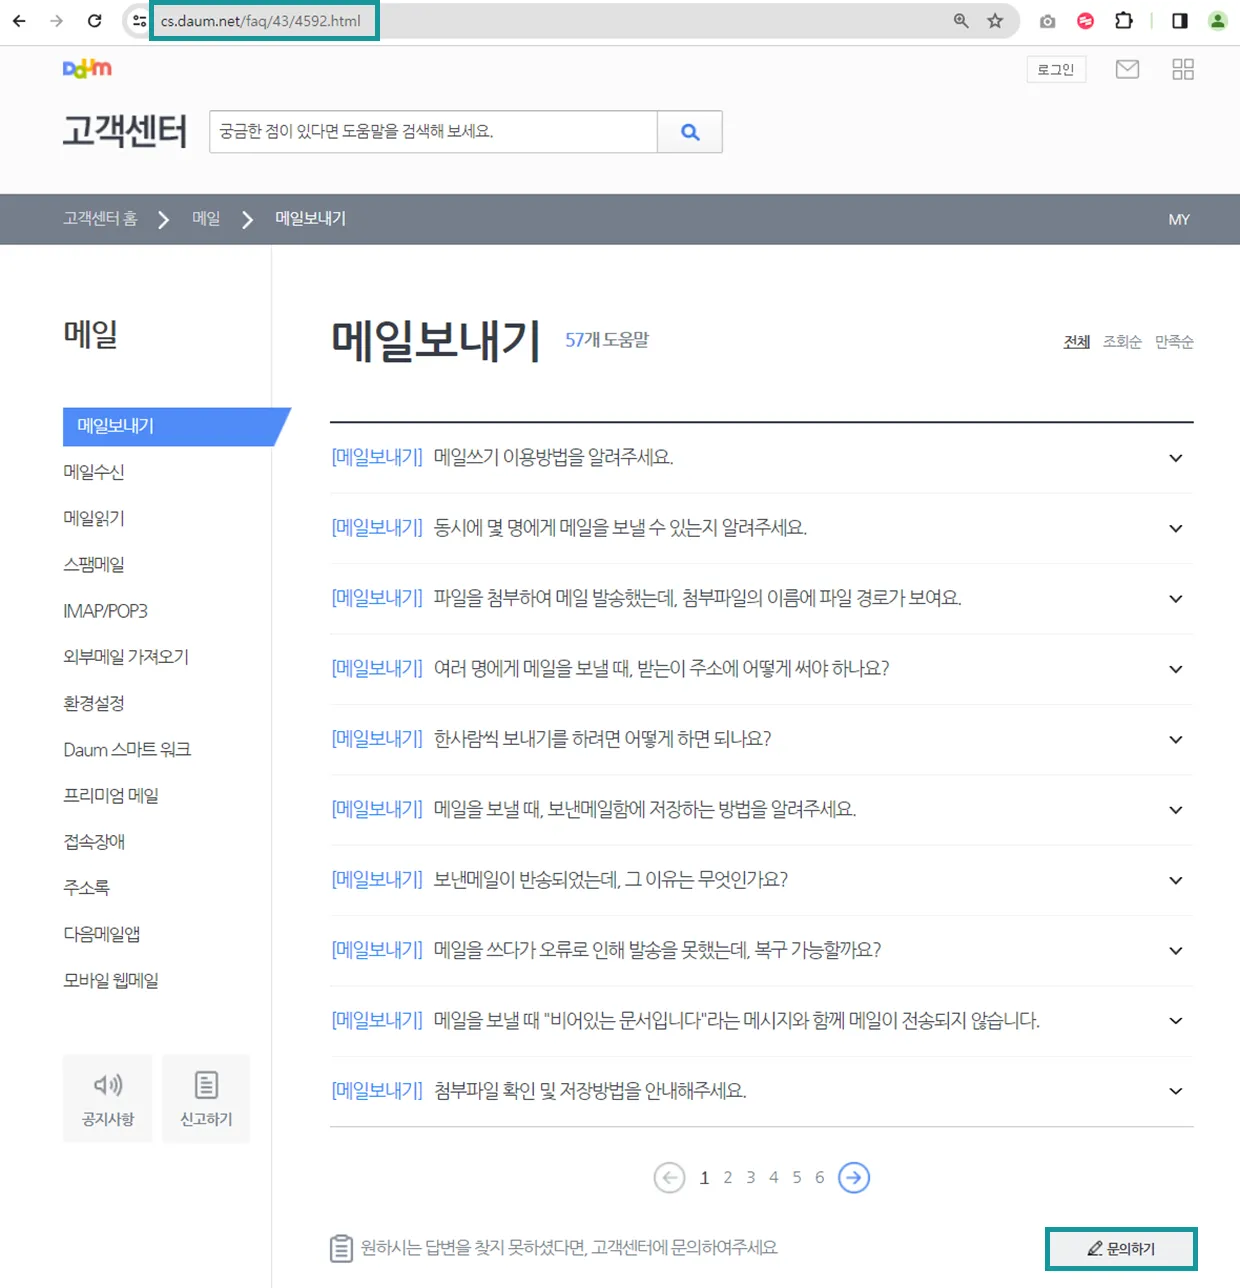Open IMAP/POP3 in sidebar
Image resolution: width=1240 pixels, height=1288 pixels.
(105, 611)
